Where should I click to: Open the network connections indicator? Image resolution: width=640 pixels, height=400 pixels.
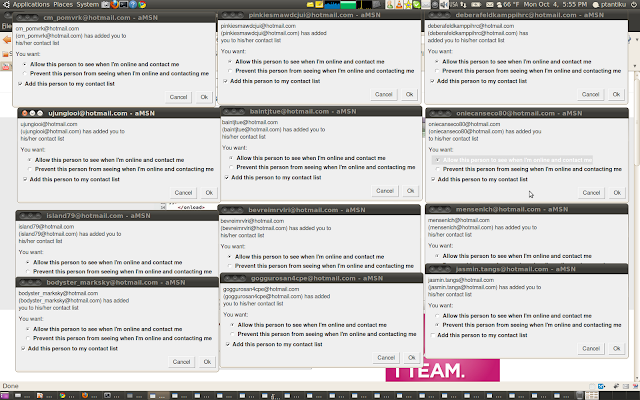pyautogui.click(x=463, y=4)
